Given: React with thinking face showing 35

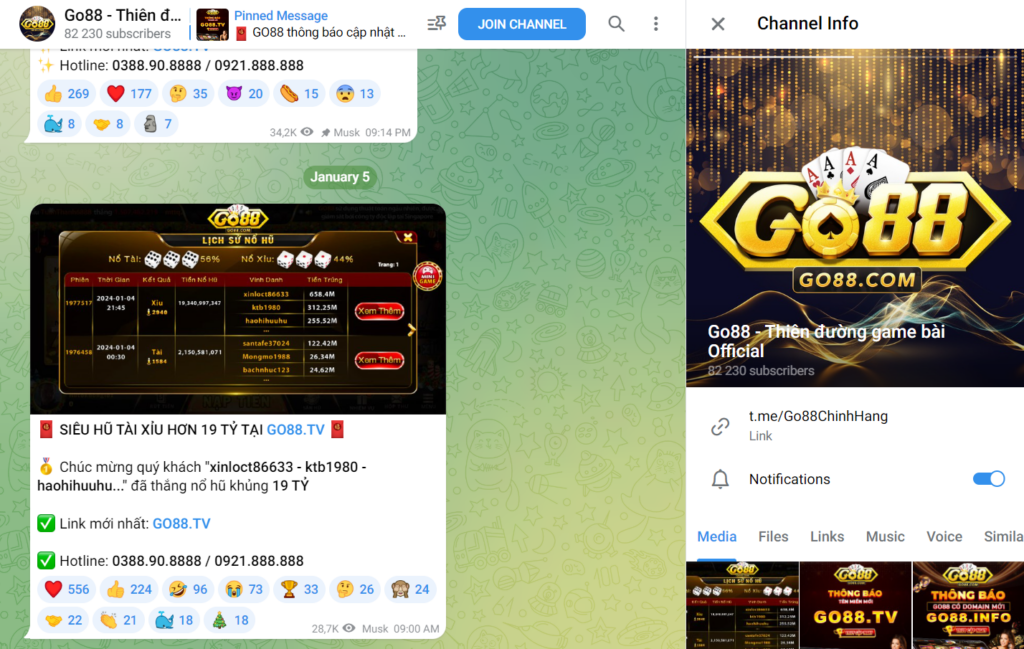Looking at the screenshot, I should pyautogui.click(x=189, y=93).
